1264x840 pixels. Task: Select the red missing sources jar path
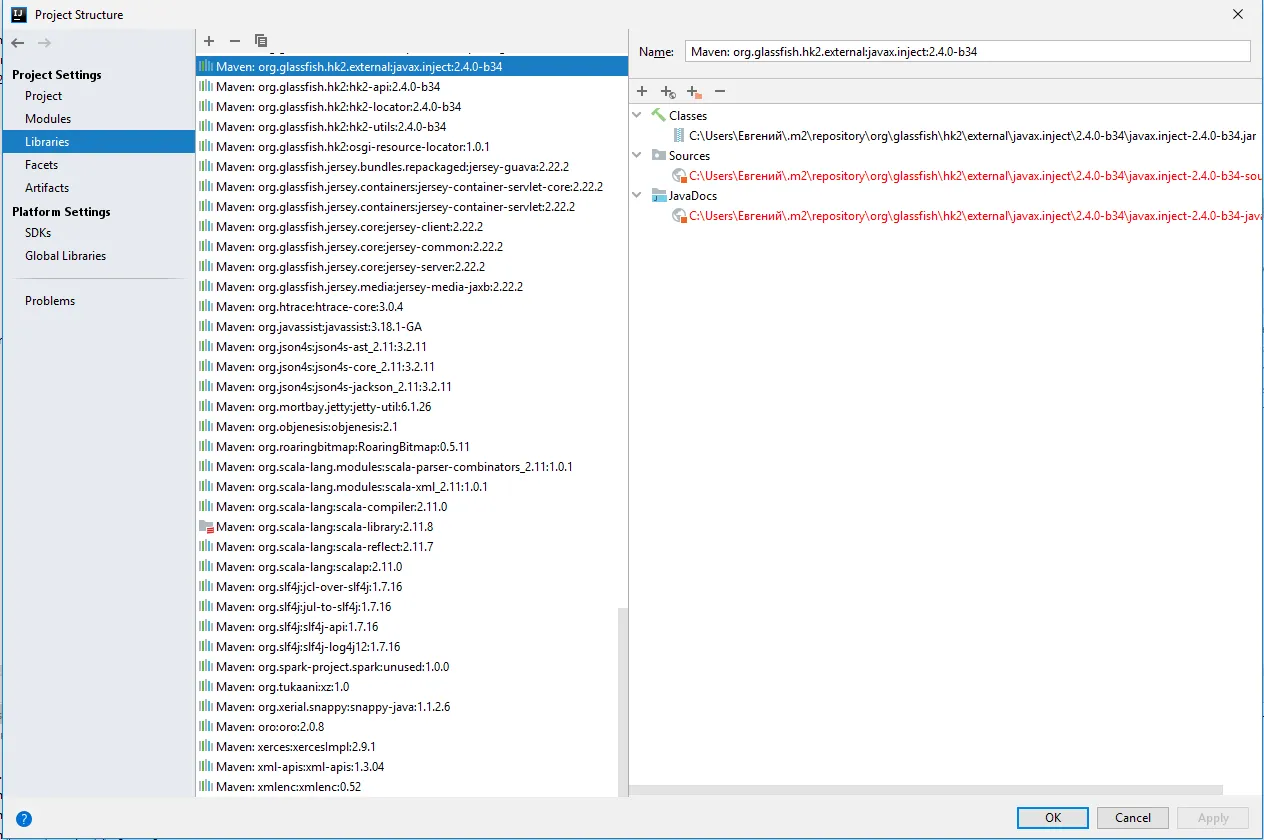point(976,175)
